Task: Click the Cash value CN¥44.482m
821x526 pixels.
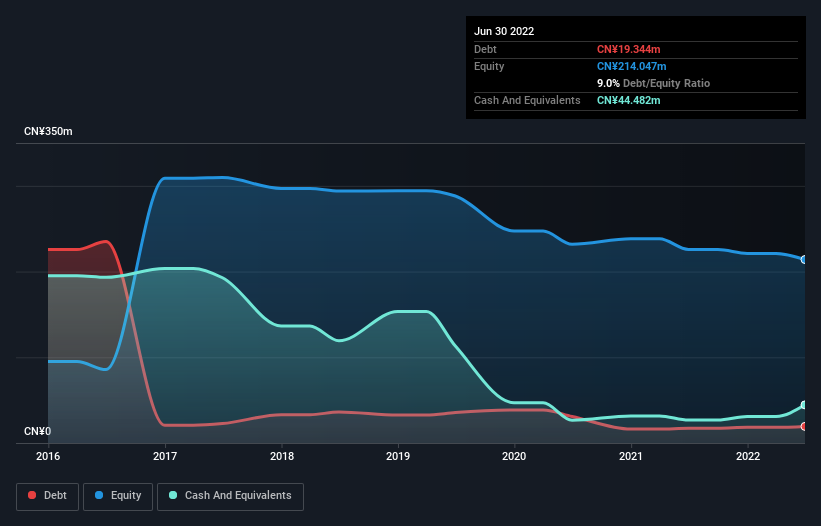Action: 628,100
